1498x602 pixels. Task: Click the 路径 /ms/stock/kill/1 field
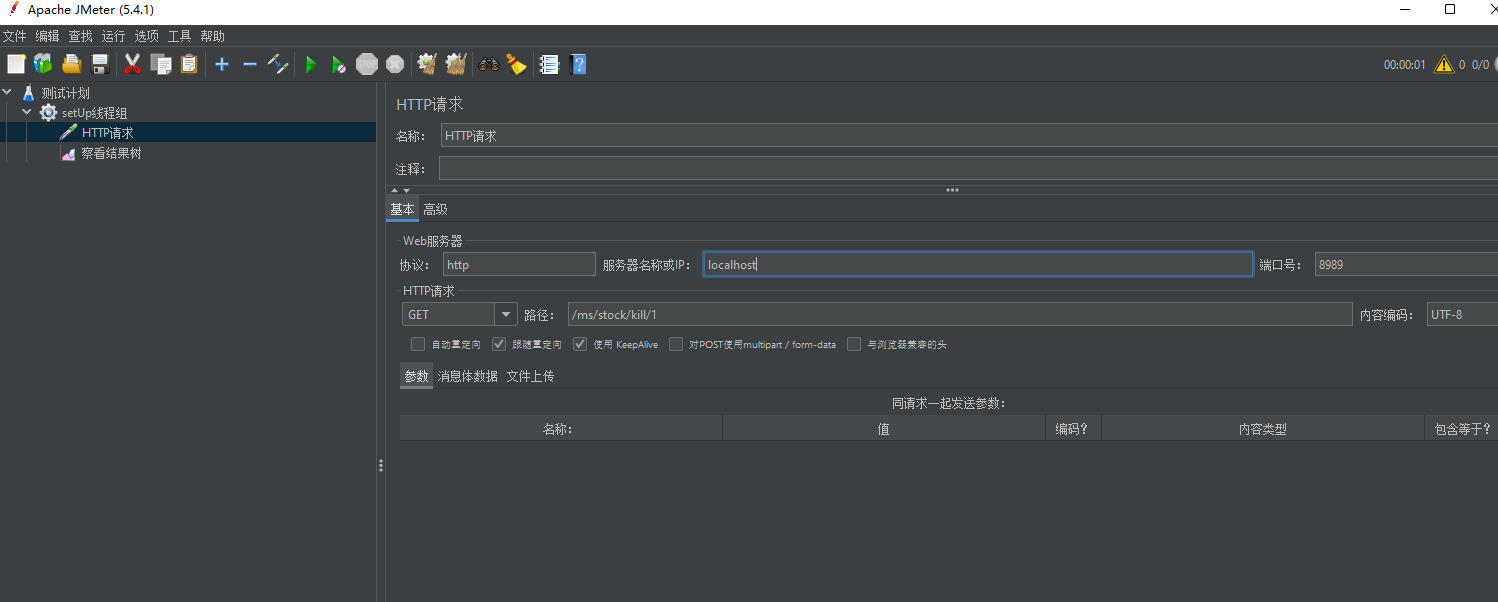960,314
